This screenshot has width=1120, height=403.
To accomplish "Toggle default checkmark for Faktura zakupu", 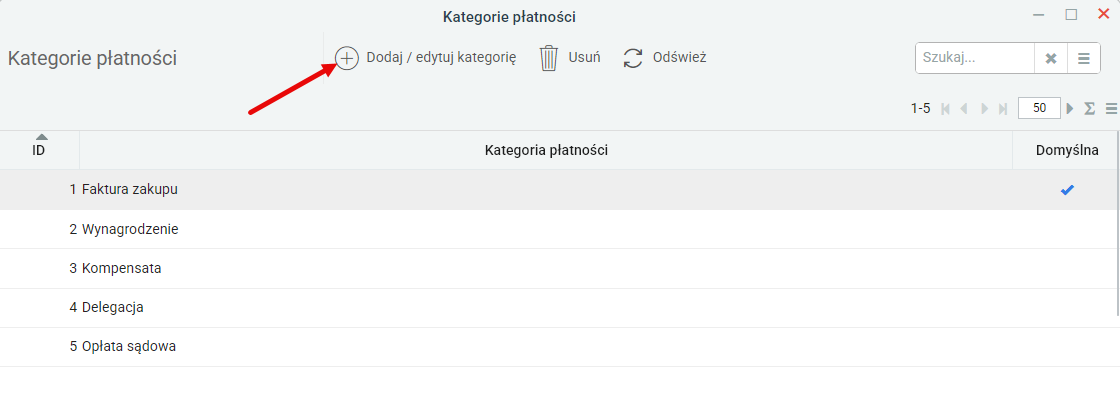I will point(1067,190).
